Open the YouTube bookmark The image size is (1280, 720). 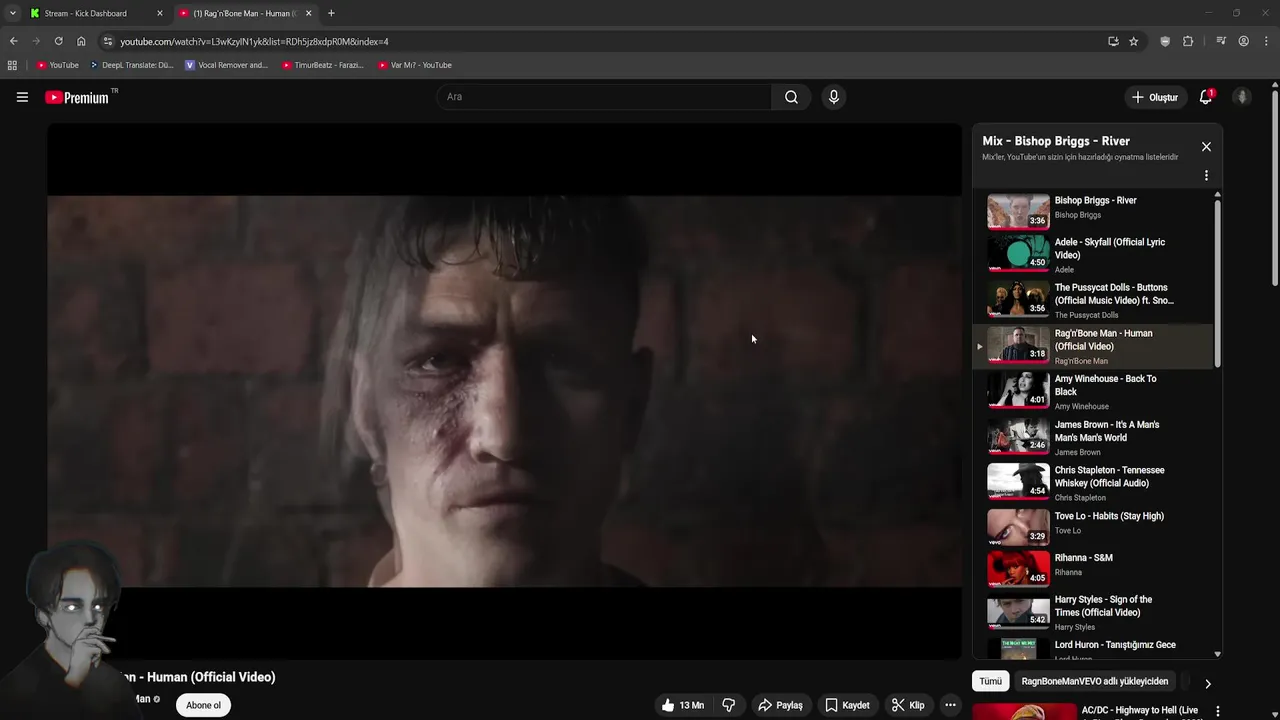(x=57, y=65)
